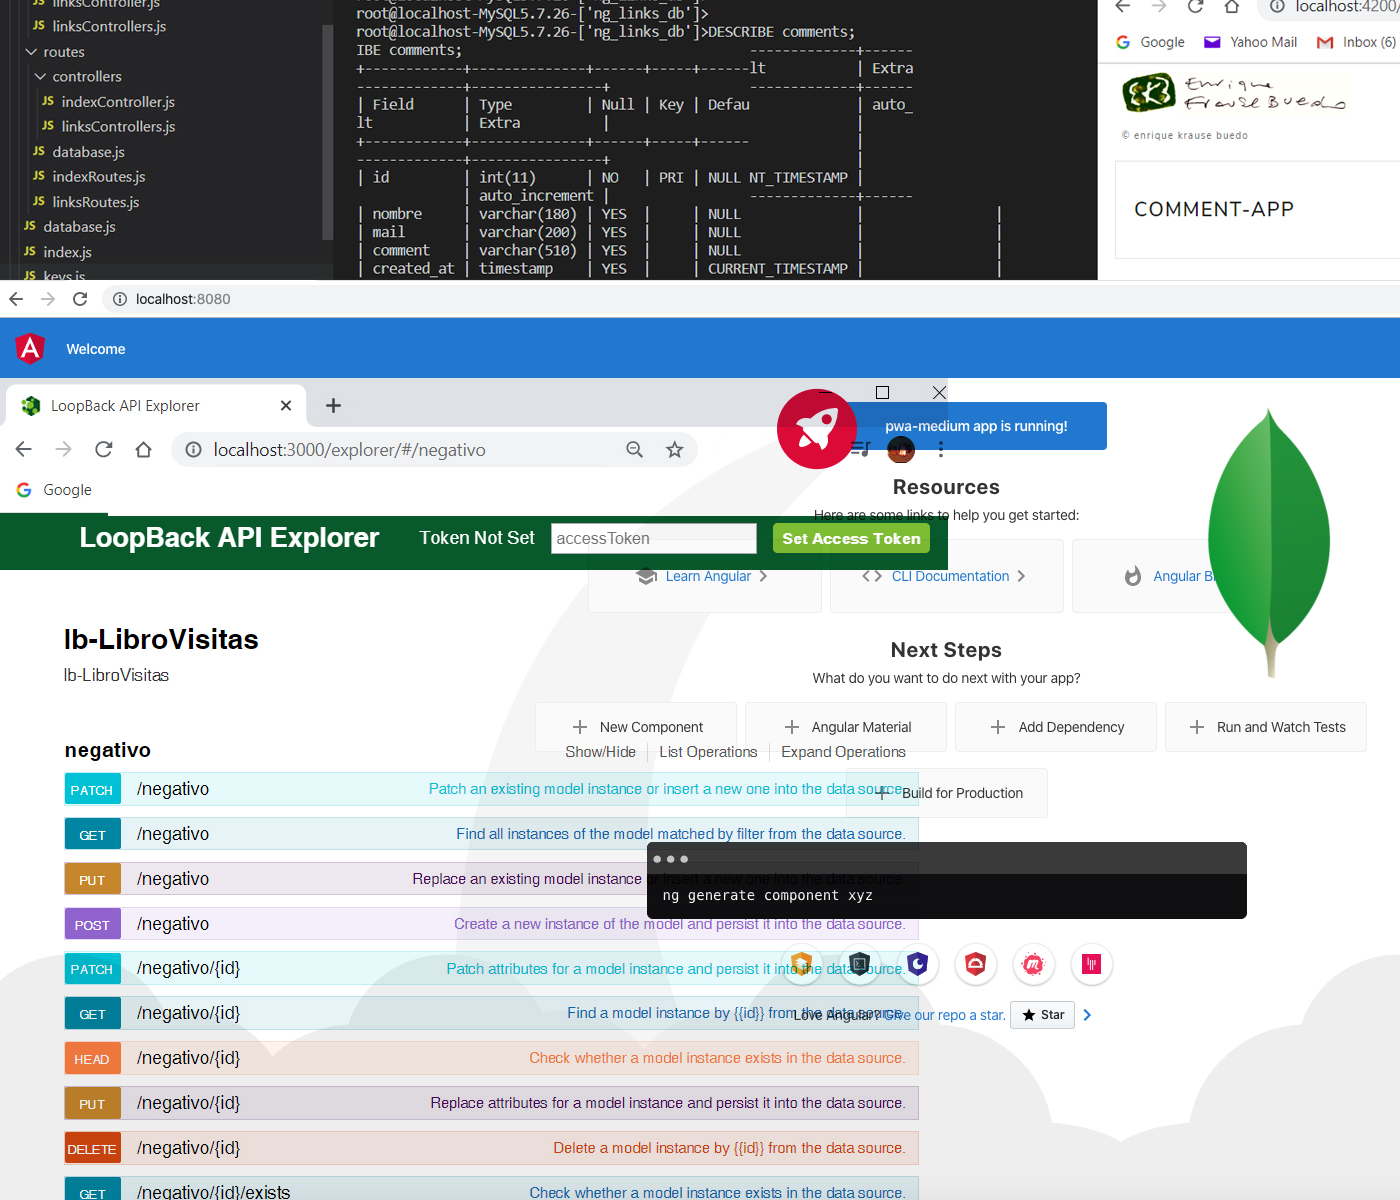Viewport: 1400px width, 1200px height.
Task: Click the flame icon beside Angular Blog
Action: 1133,576
